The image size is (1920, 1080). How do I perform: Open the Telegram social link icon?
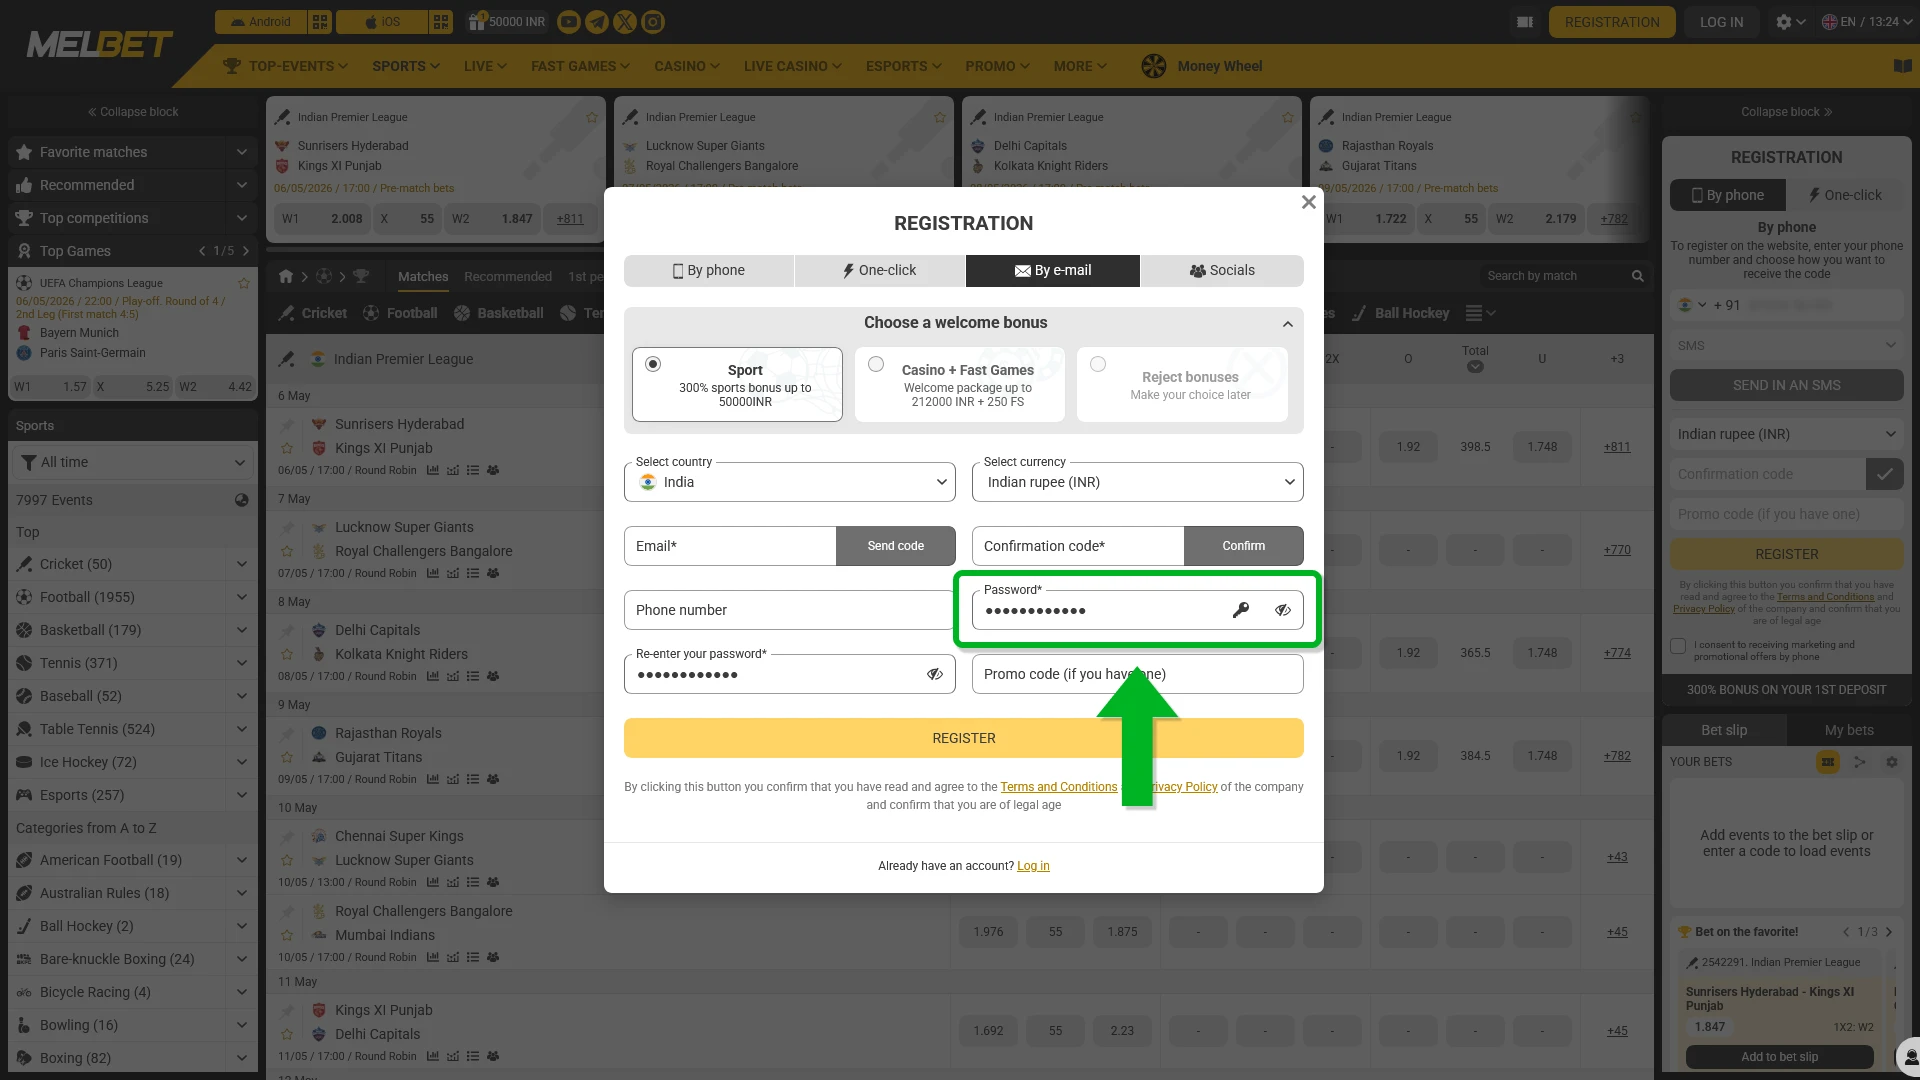(596, 22)
